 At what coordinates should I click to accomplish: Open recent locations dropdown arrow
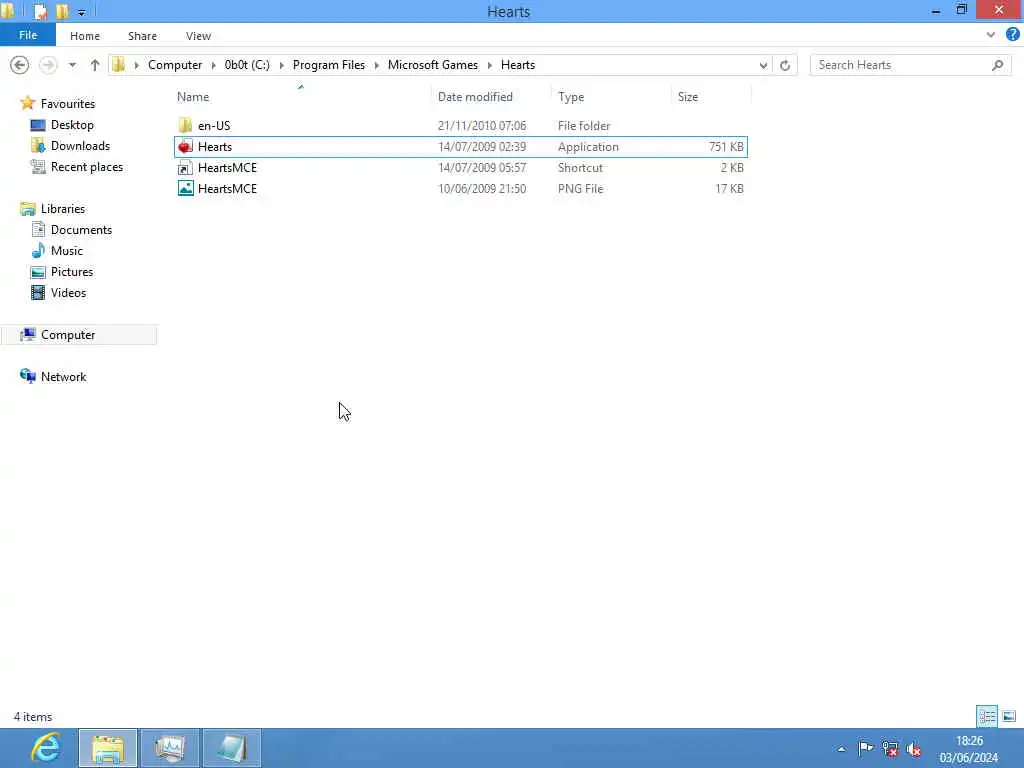72,65
